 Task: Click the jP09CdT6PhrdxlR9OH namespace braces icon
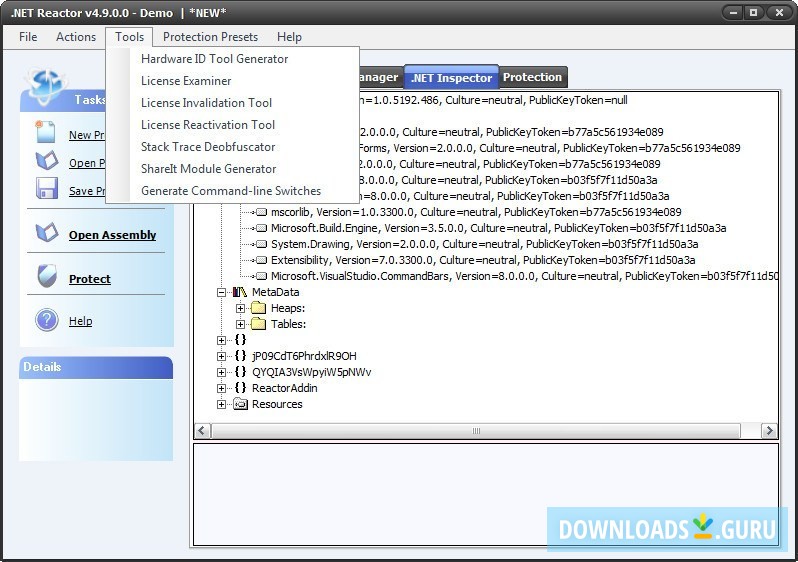pyautogui.click(x=240, y=356)
